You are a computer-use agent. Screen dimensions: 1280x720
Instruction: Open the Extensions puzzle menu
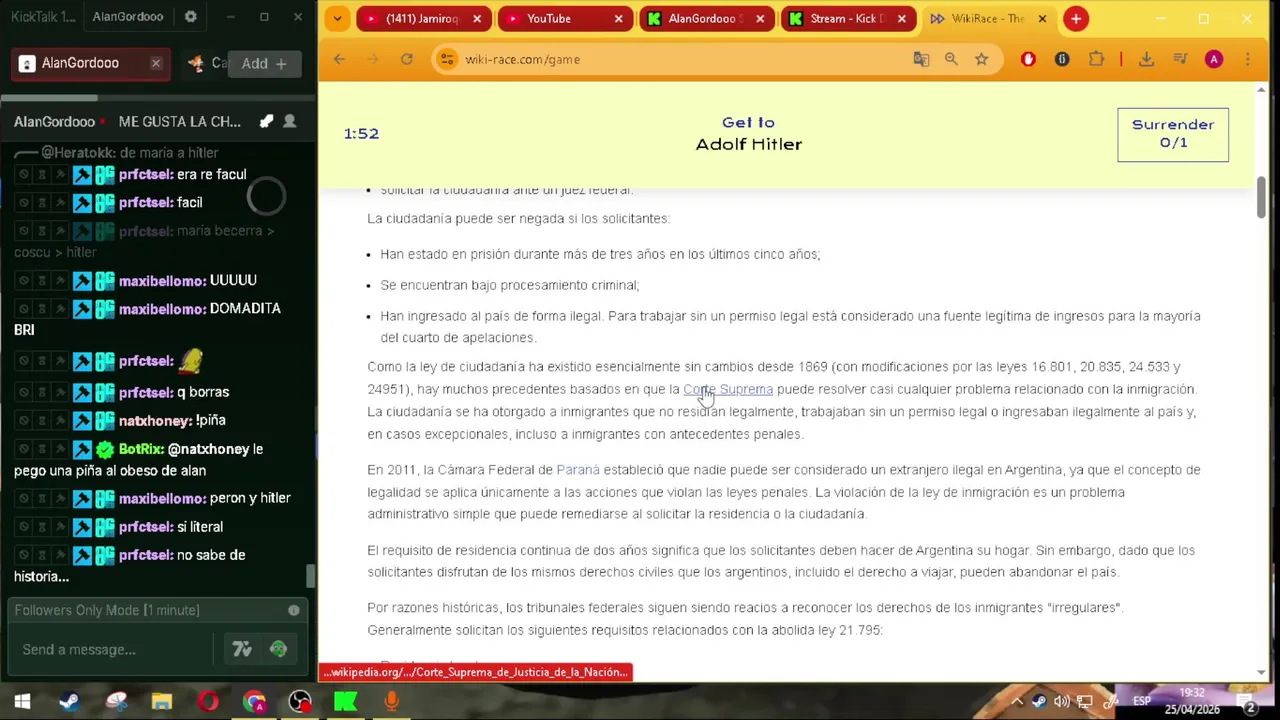(x=1097, y=59)
